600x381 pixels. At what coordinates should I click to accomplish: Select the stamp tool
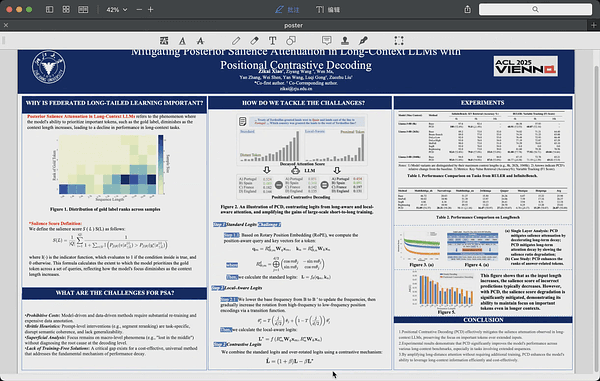pos(345,41)
